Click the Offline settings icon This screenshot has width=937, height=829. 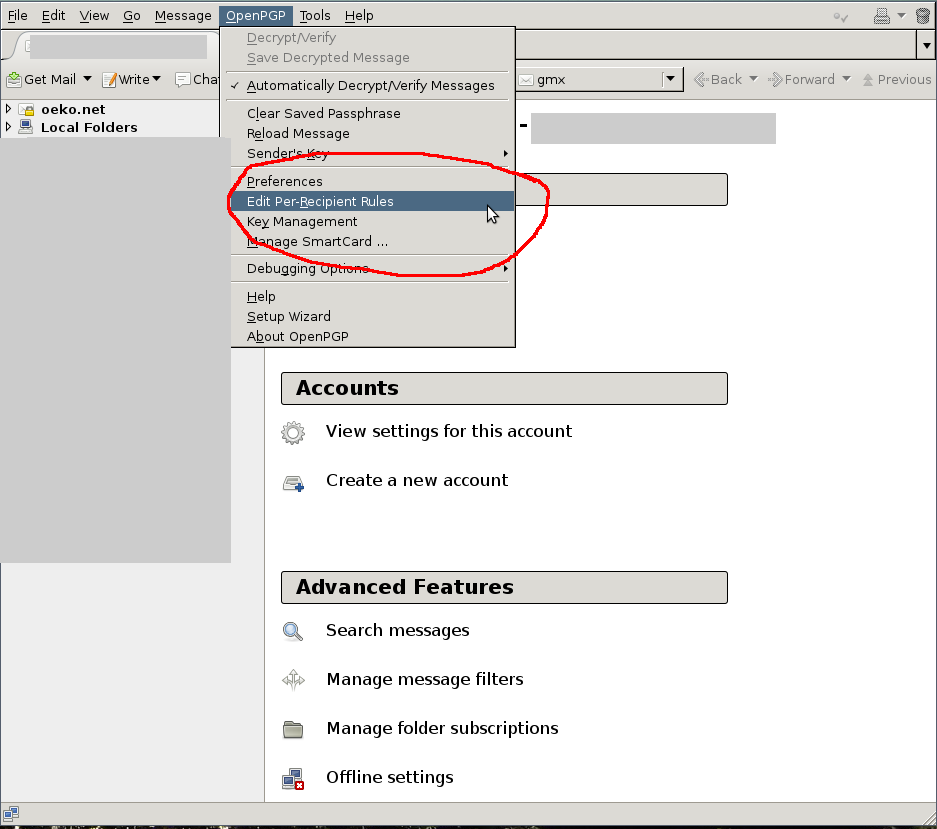(293, 778)
